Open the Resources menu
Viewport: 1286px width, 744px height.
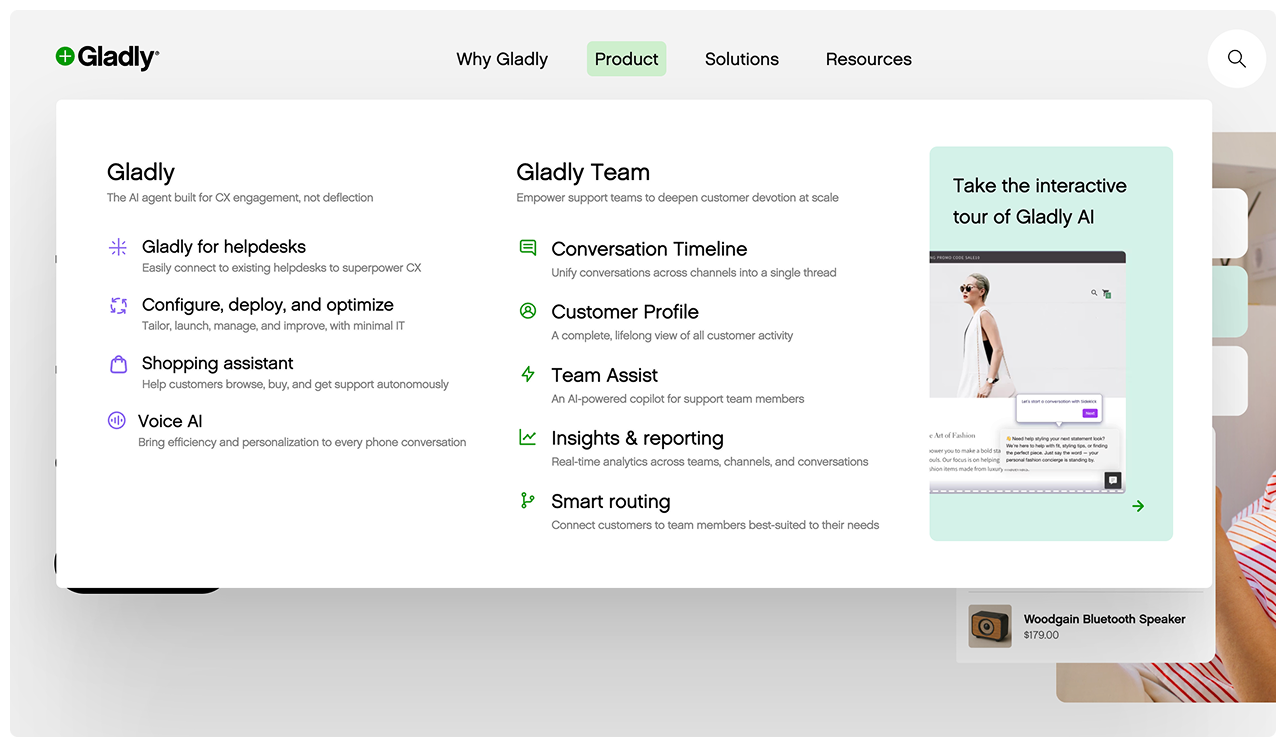pyautogui.click(x=869, y=59)
